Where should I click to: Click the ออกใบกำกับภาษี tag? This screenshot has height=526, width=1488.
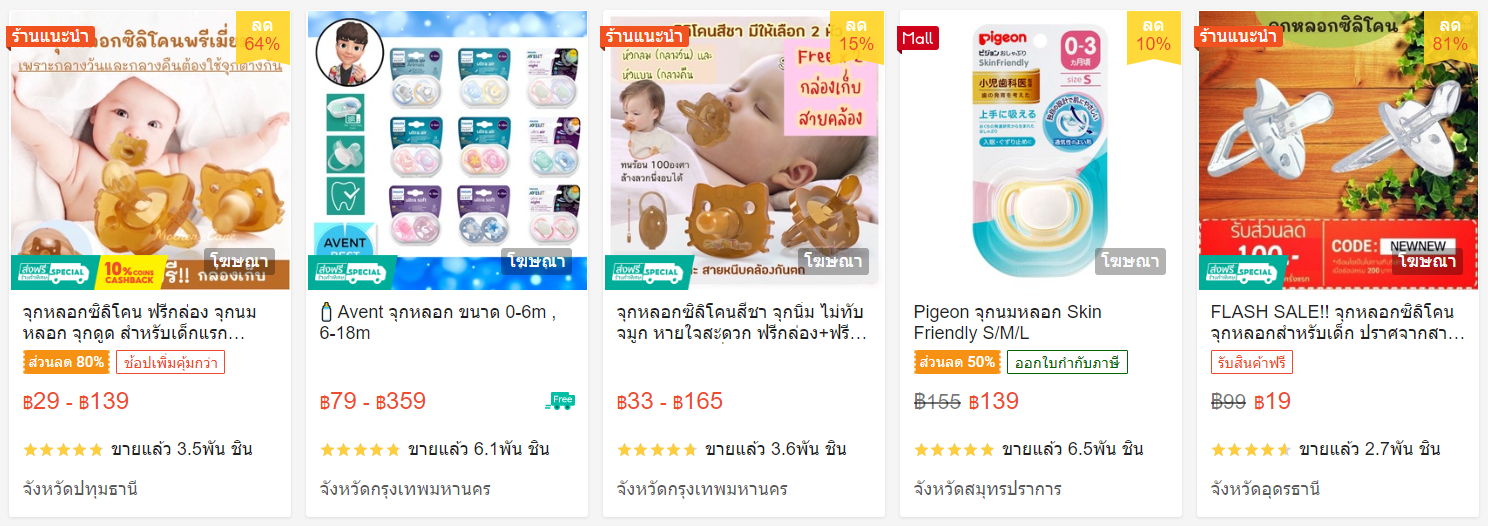[1067, 362]
